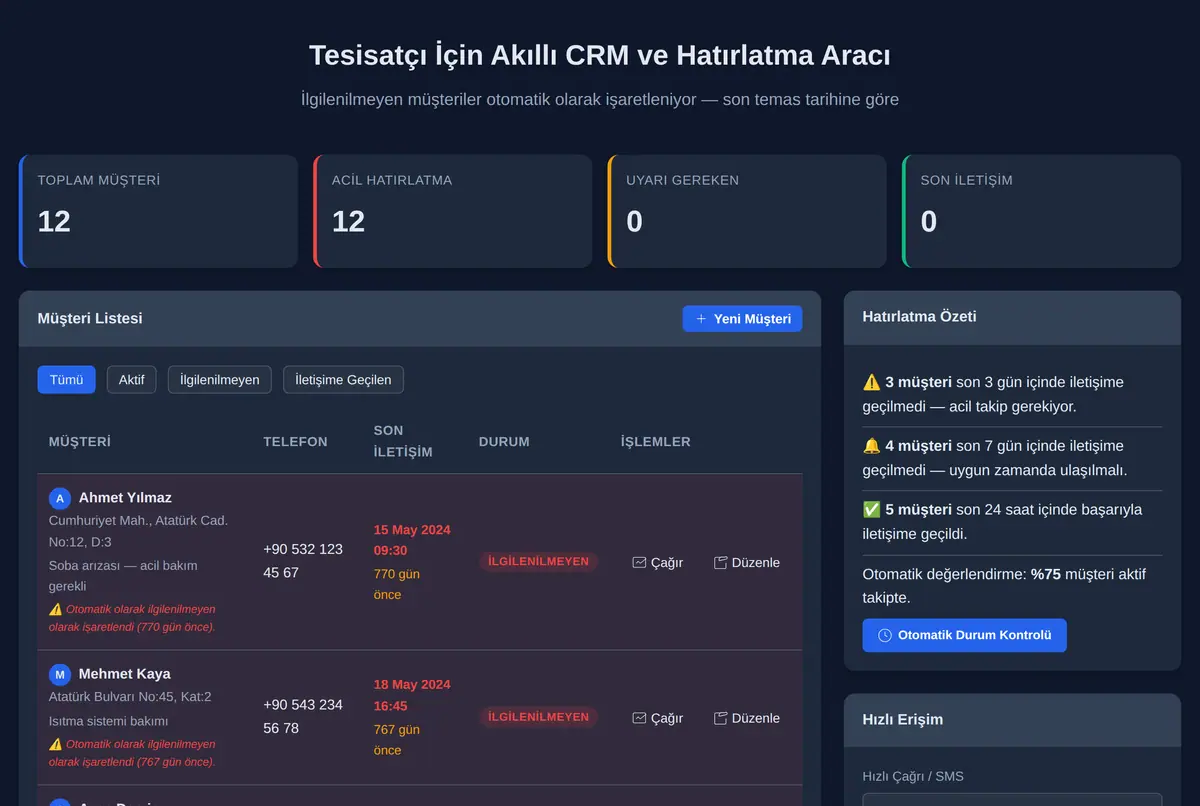Click the Son İletişim column header
Screen dimensions: 1200x806
[403, 441]
